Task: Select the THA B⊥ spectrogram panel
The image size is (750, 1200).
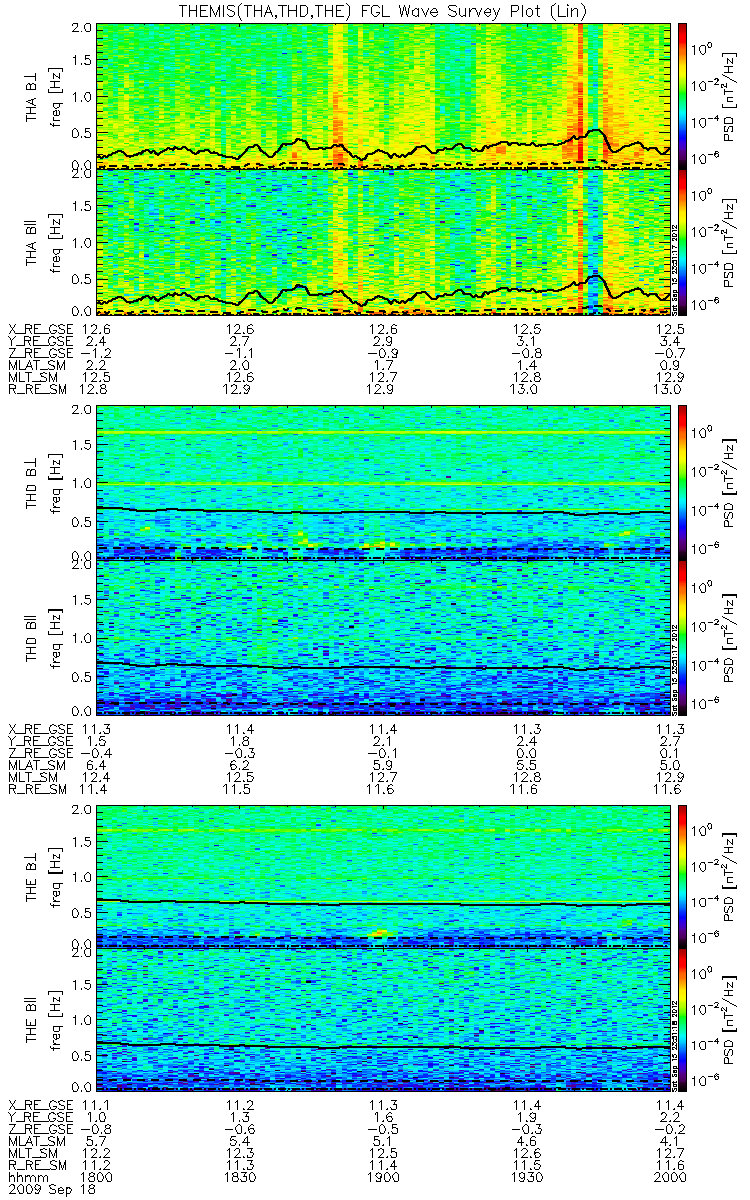Action: click(383, 96)
